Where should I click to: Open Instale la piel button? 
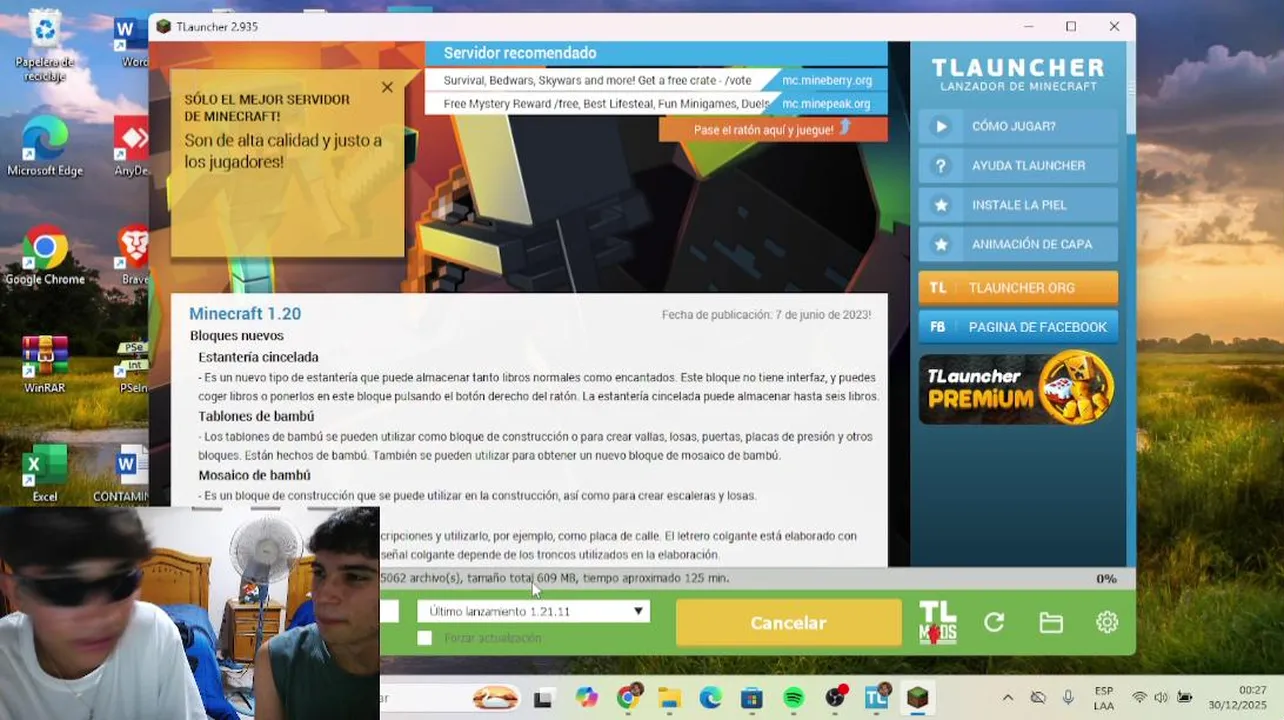[1018, 204]
